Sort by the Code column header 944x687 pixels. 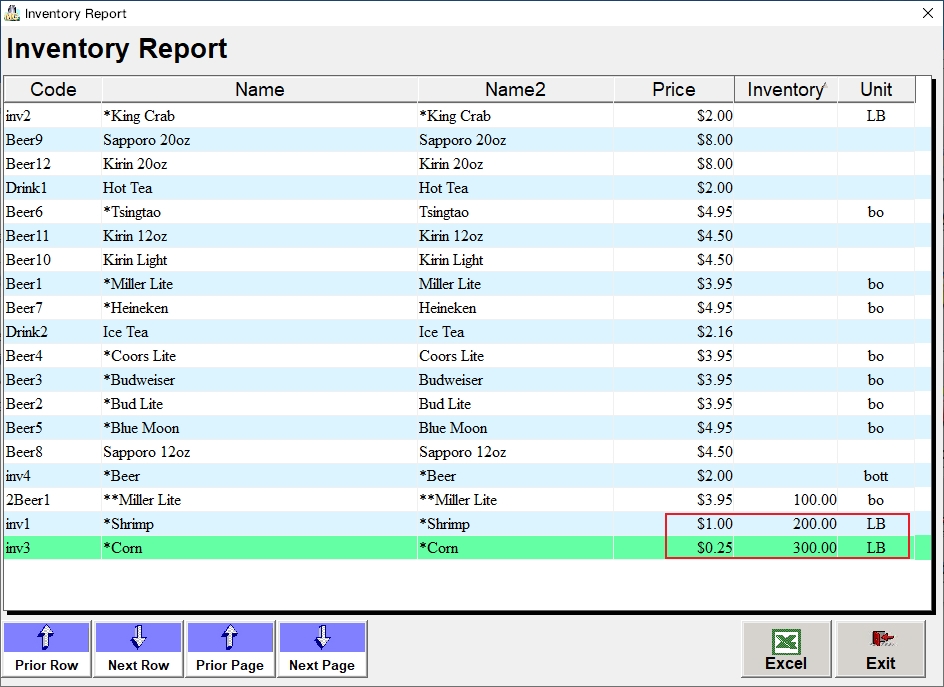53,90
